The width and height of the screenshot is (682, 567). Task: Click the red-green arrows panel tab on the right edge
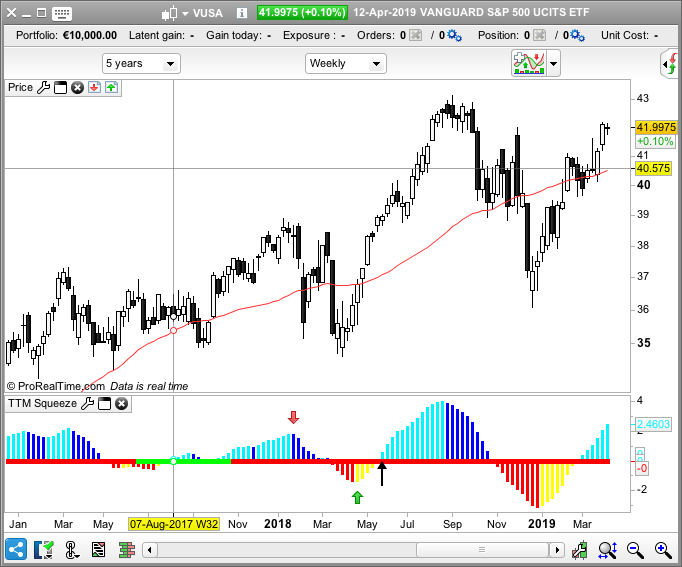pos(671,64)
